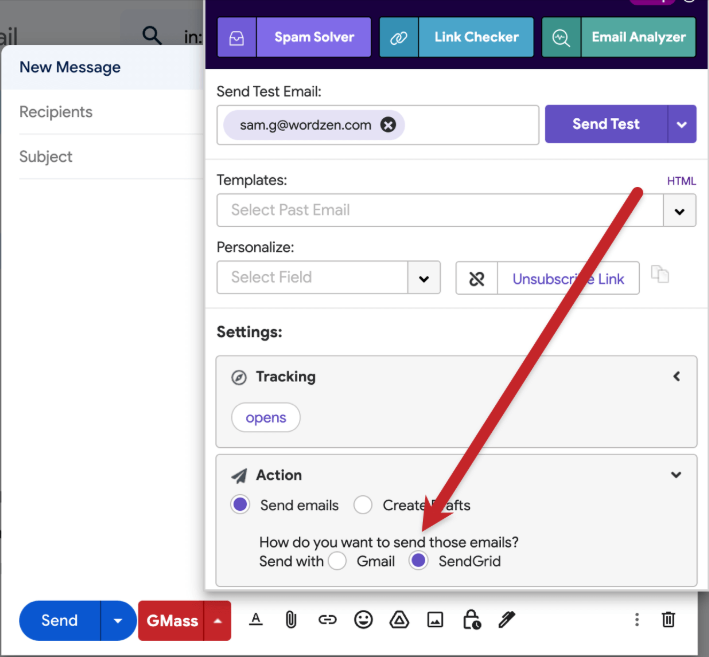Open the Send Test dropdown arrow
Screen dimensions: 709x657
tap(682, 124)
